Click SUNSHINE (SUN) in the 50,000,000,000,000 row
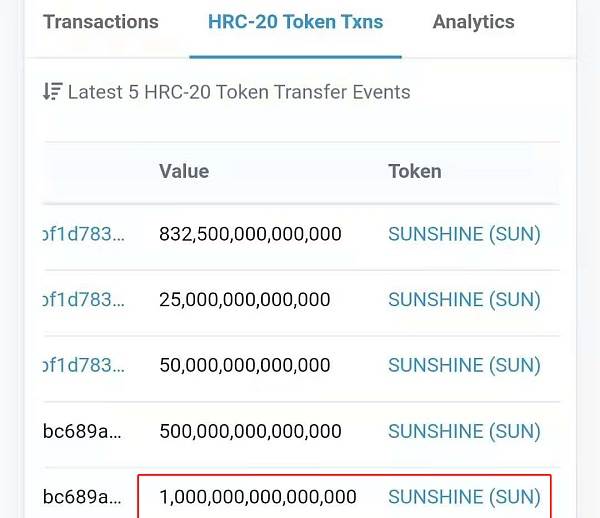The image size is (600, 518). coord(464,365)
